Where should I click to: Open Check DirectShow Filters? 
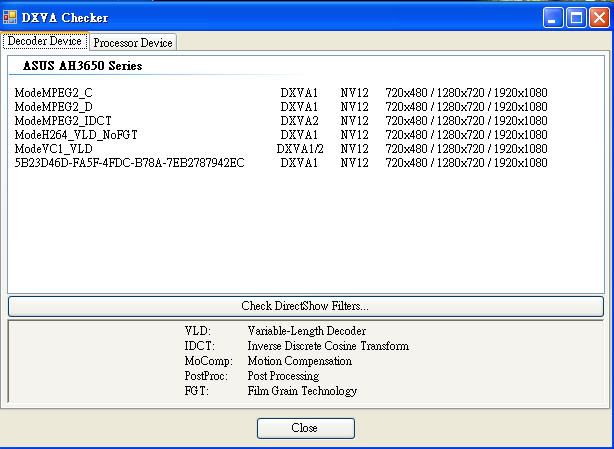pos(305,306)
